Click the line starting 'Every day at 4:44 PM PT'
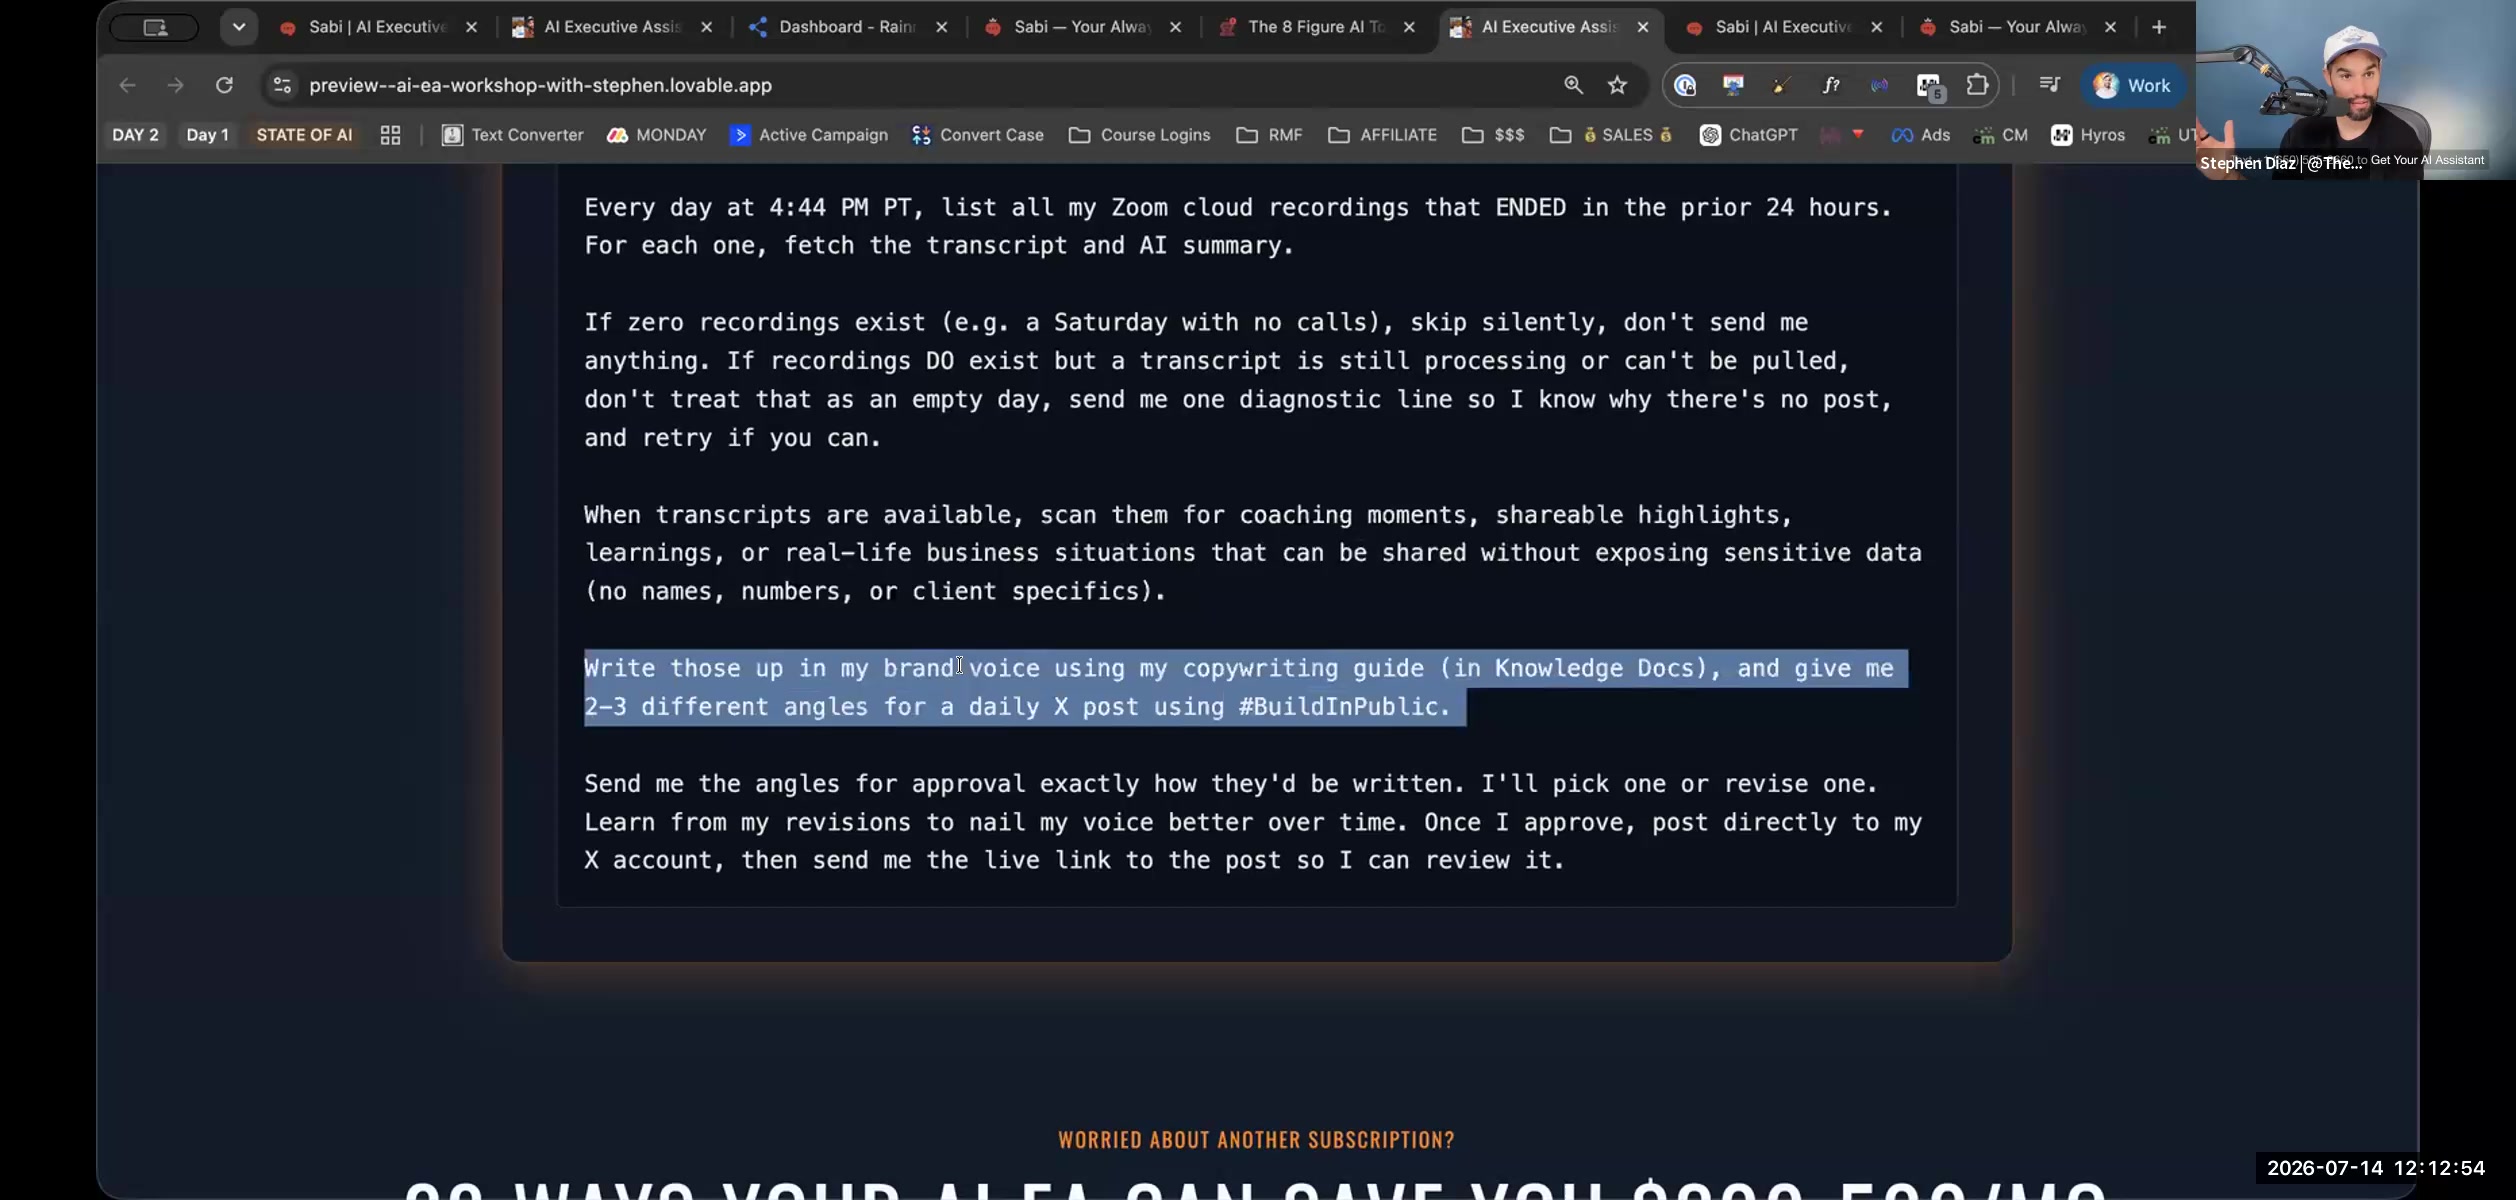This screenshot has width=2516, height=1200. click(1238, 208)
